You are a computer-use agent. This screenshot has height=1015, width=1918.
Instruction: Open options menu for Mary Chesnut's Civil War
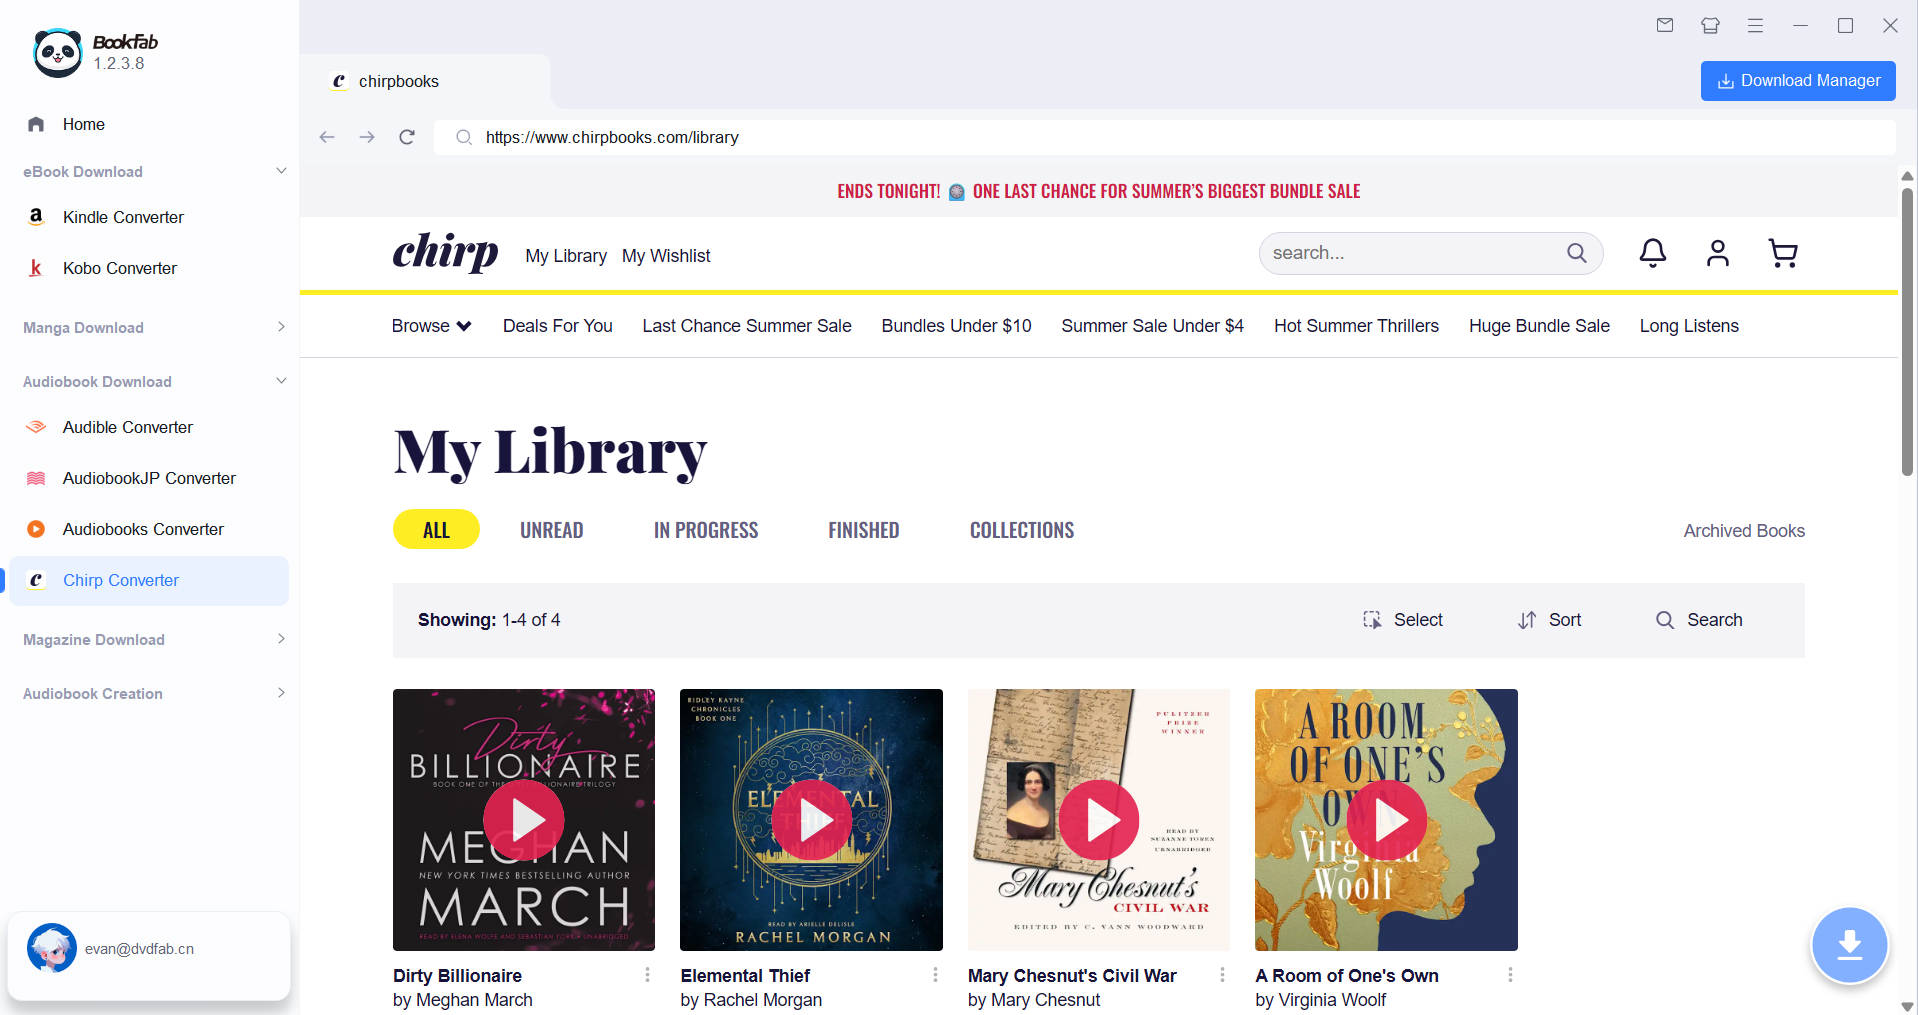point(1222,975)
